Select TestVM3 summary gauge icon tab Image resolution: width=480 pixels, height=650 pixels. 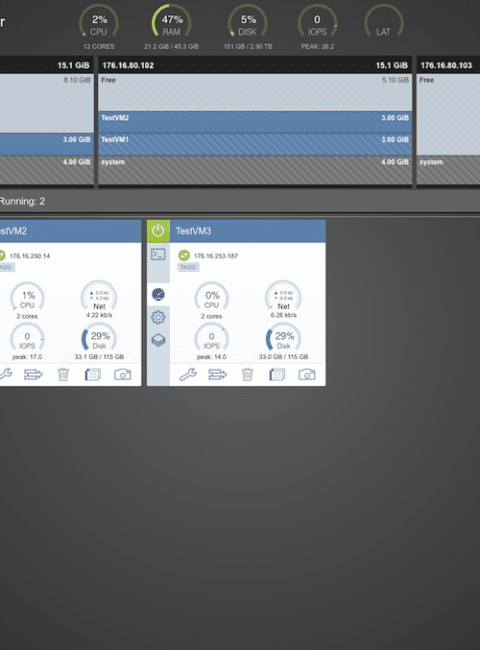click(158, 294)
